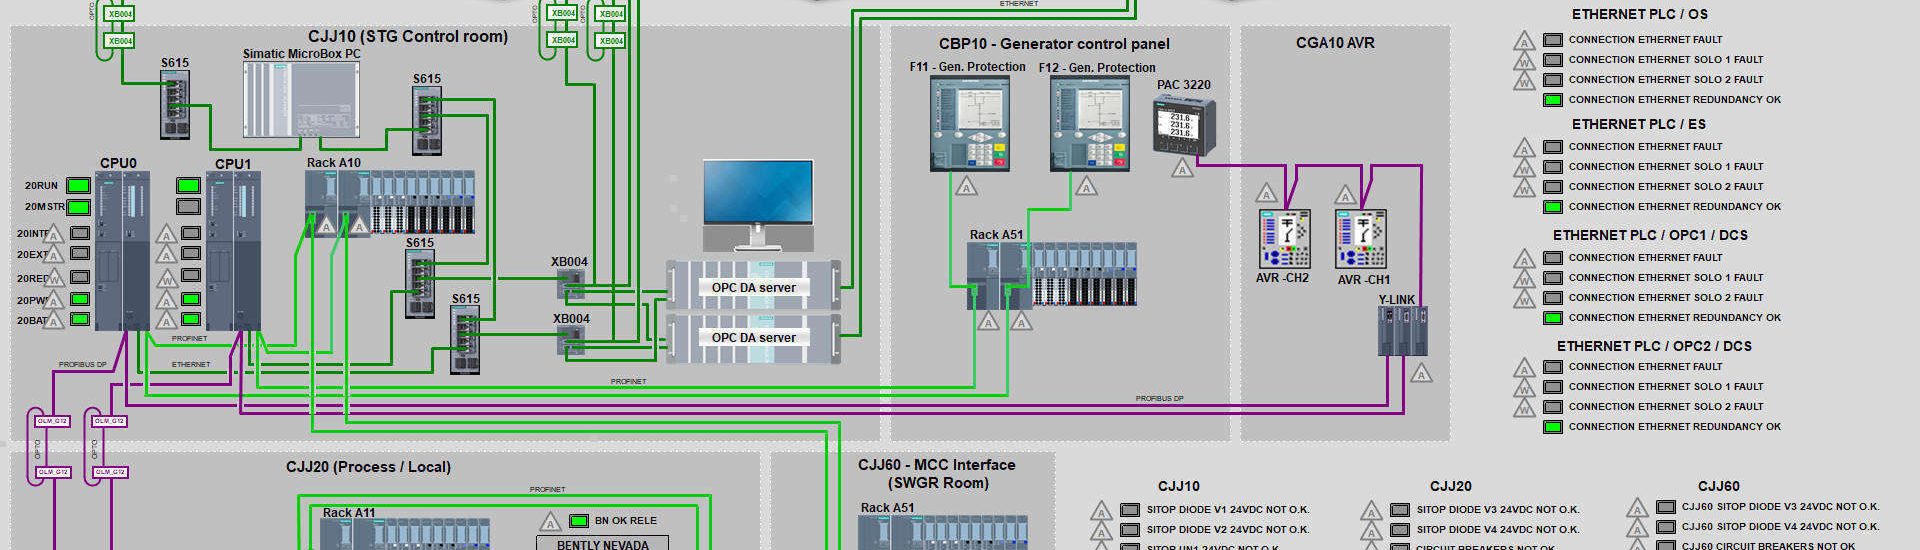Open F12 Gen. Protection relay

point(1089,124)
